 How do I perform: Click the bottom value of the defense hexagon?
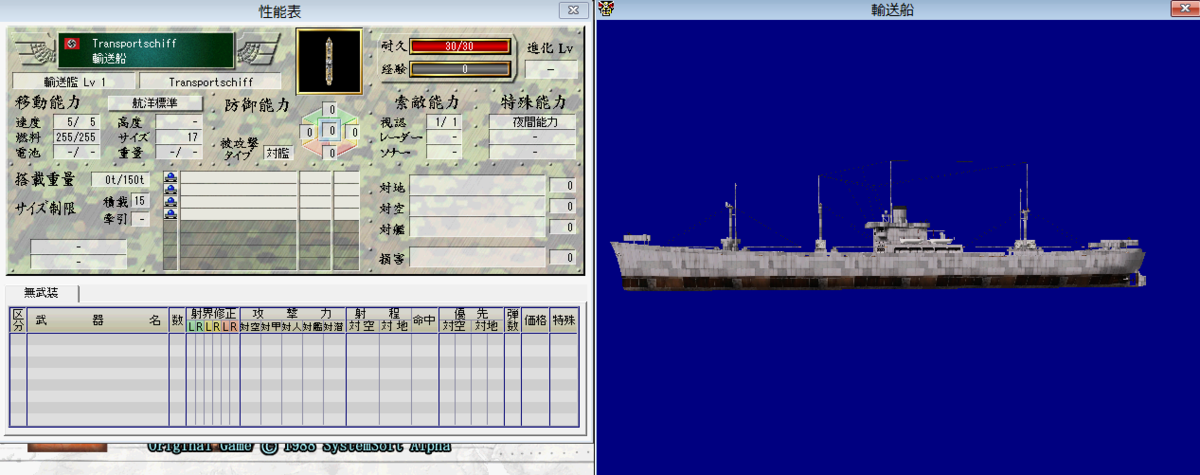click(x=331, y=153)
